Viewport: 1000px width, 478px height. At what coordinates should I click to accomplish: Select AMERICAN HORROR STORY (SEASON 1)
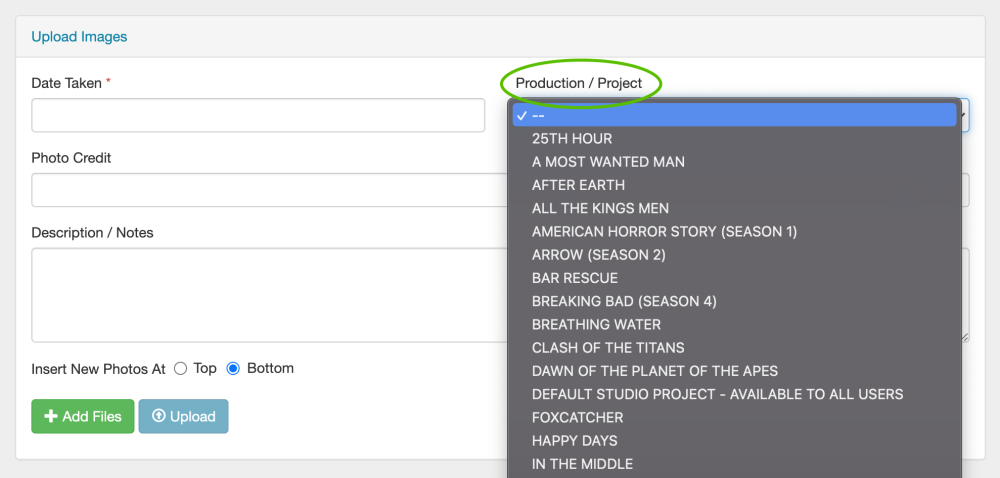[735, 231]
